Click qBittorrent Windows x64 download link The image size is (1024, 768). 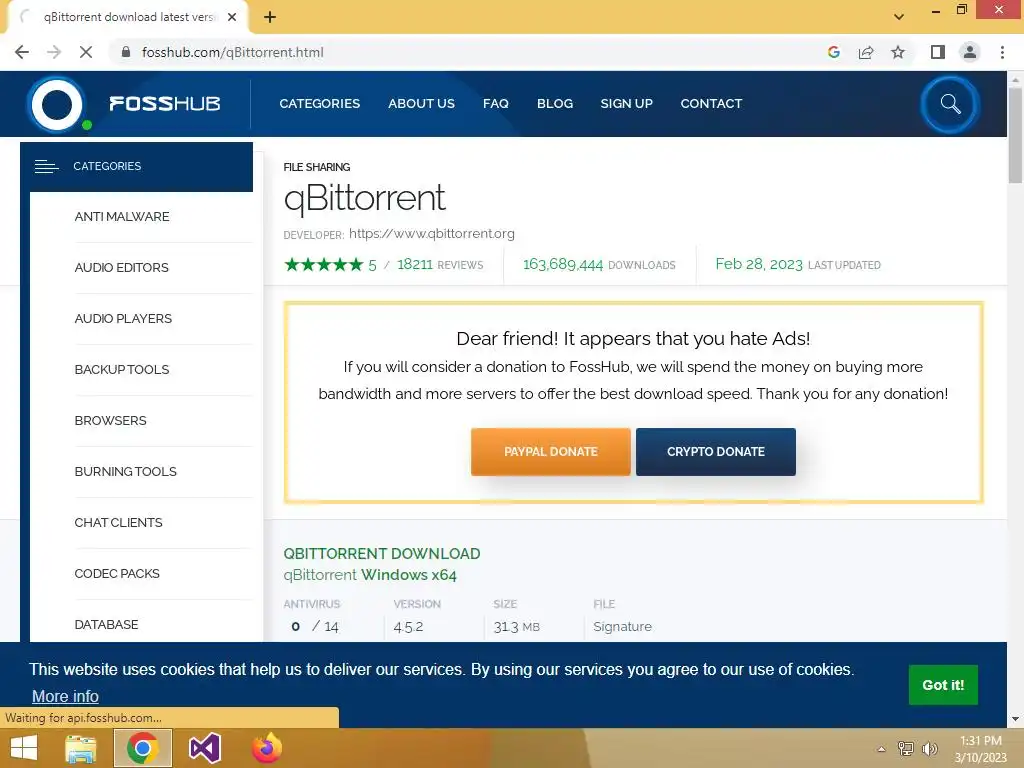tap(370, 575)
